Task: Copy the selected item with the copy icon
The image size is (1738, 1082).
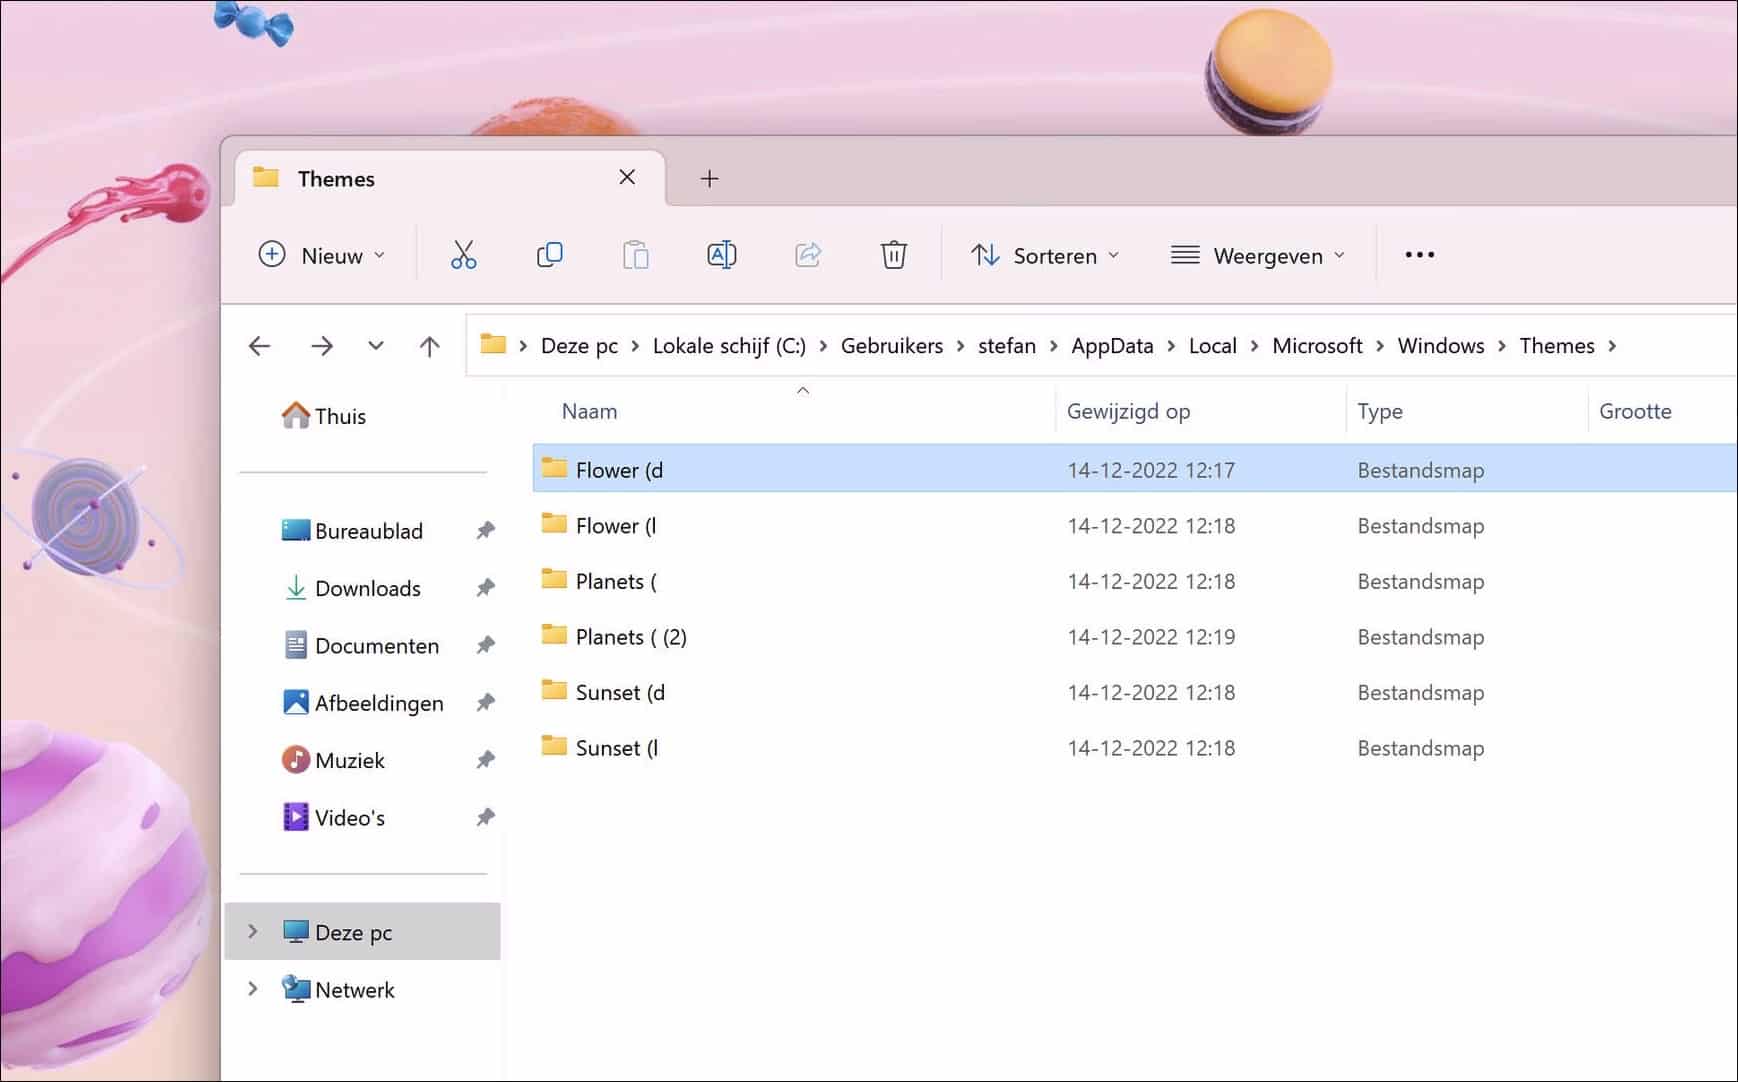Action: tap(549, 255)
